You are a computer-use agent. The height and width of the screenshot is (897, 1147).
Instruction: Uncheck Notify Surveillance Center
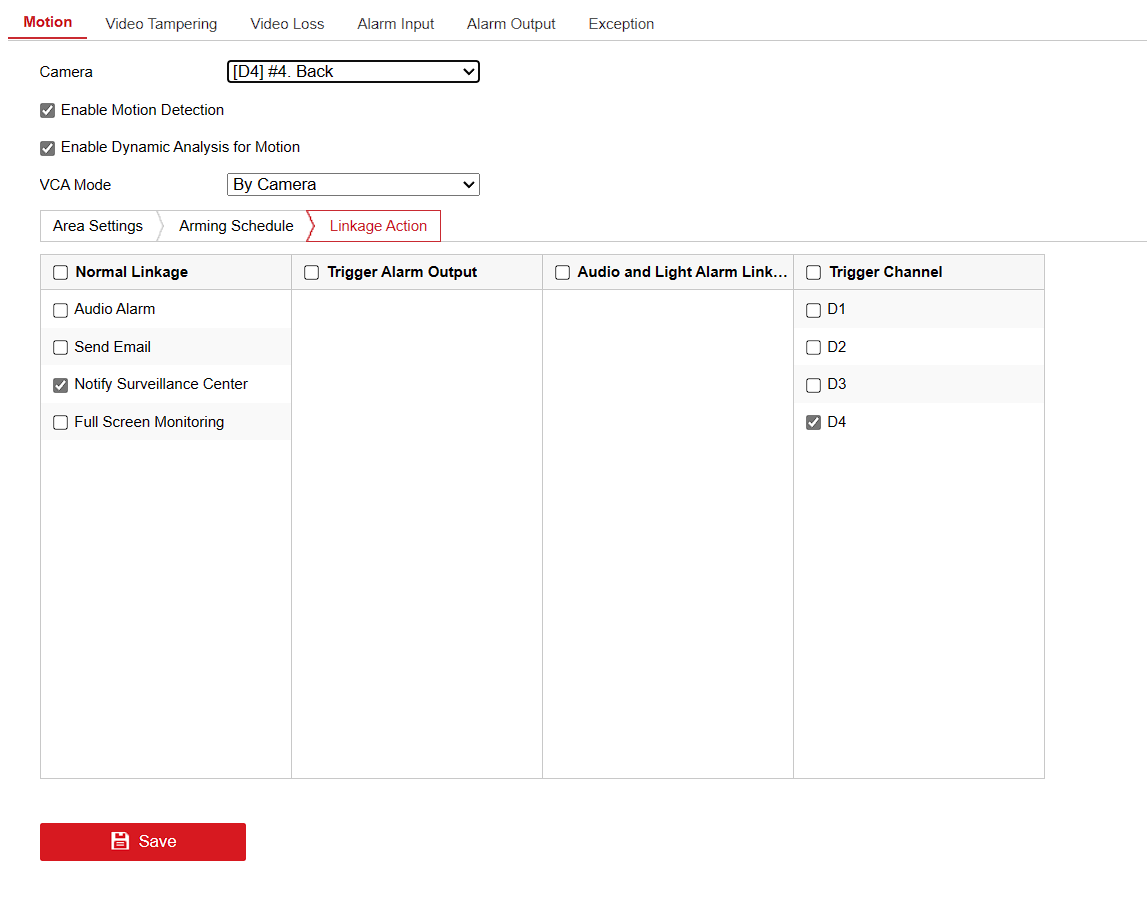61,385
